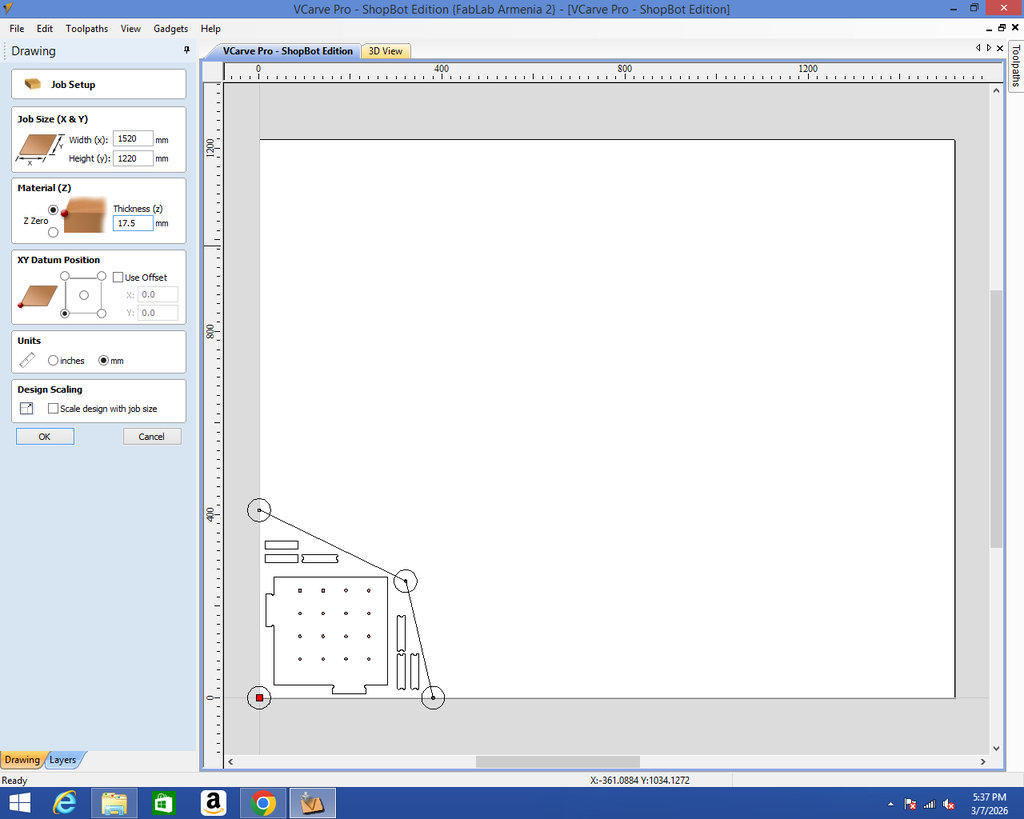The height and width of the screenshot is (819, 1024).
Task: Click the Action Center flag tray icon
Action: (910, 804)
